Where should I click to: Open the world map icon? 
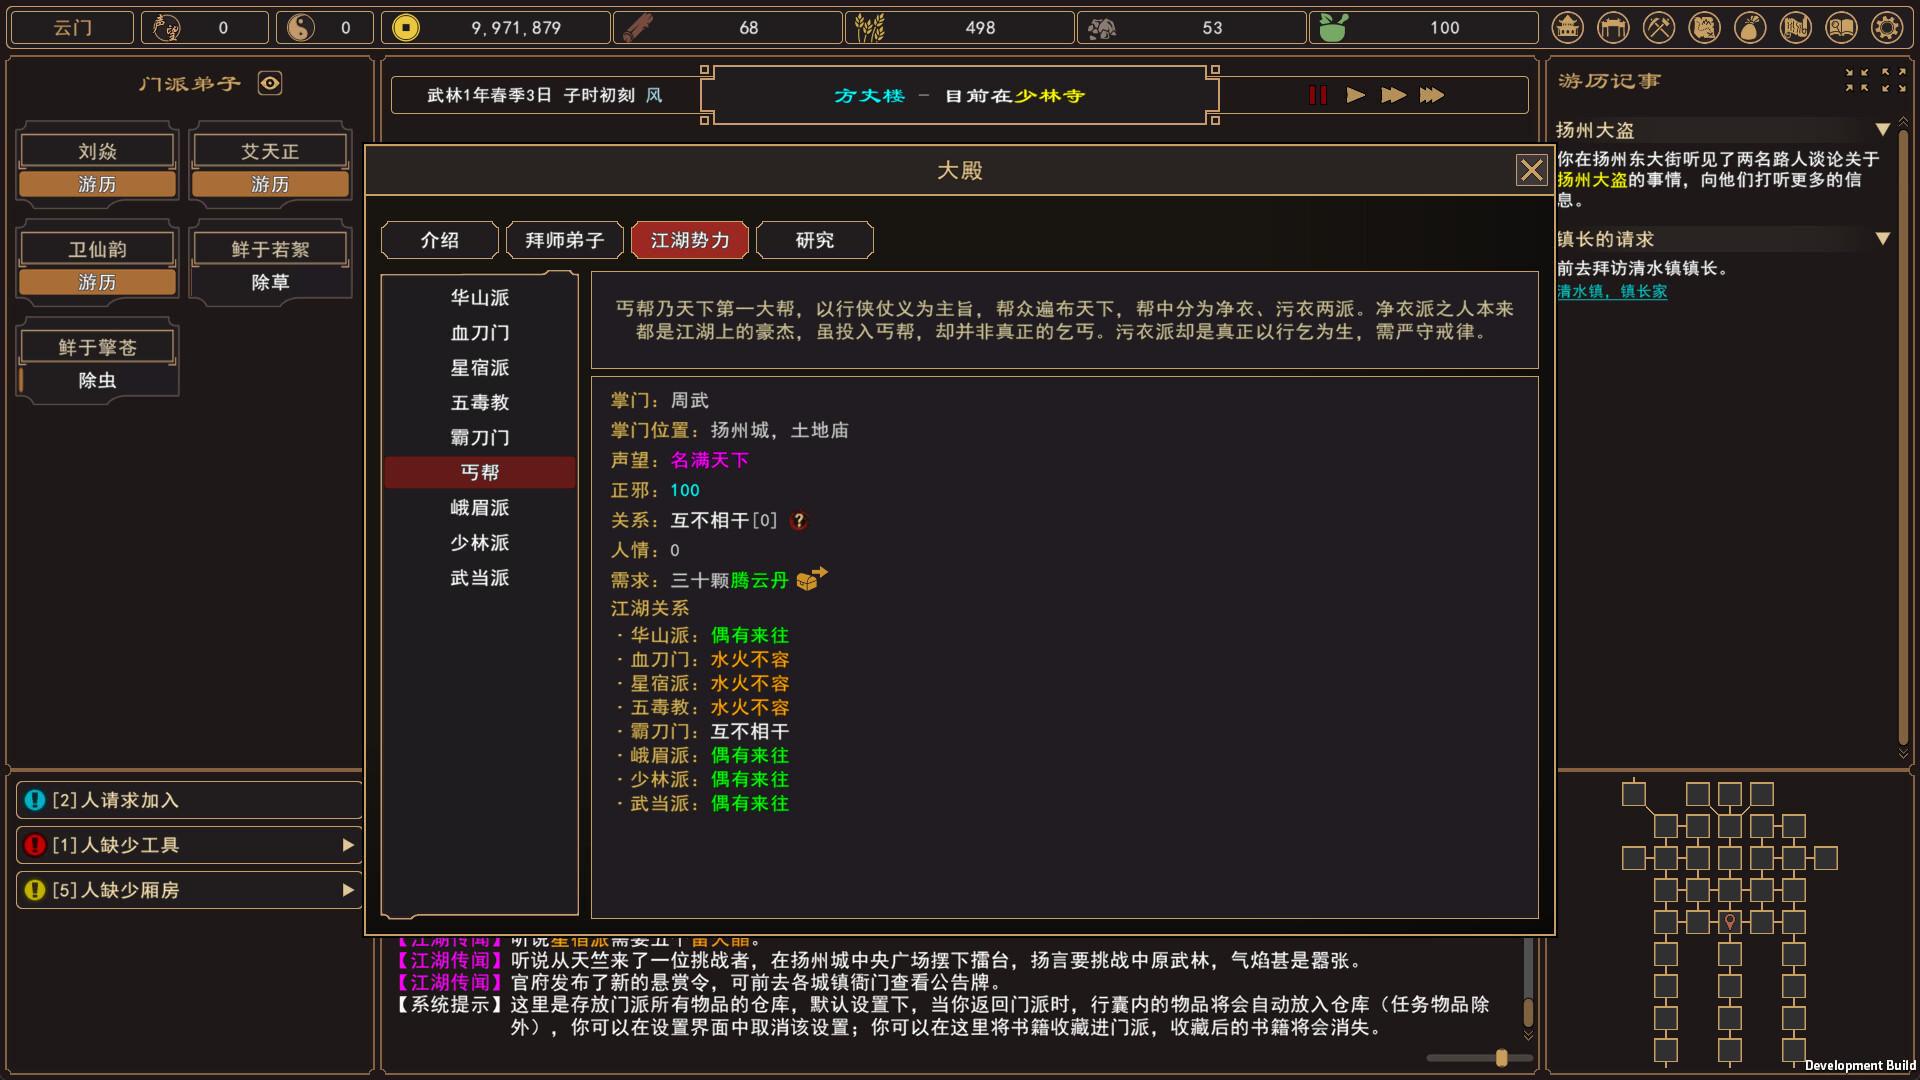pyautogui.click(x=1705, y=27)
